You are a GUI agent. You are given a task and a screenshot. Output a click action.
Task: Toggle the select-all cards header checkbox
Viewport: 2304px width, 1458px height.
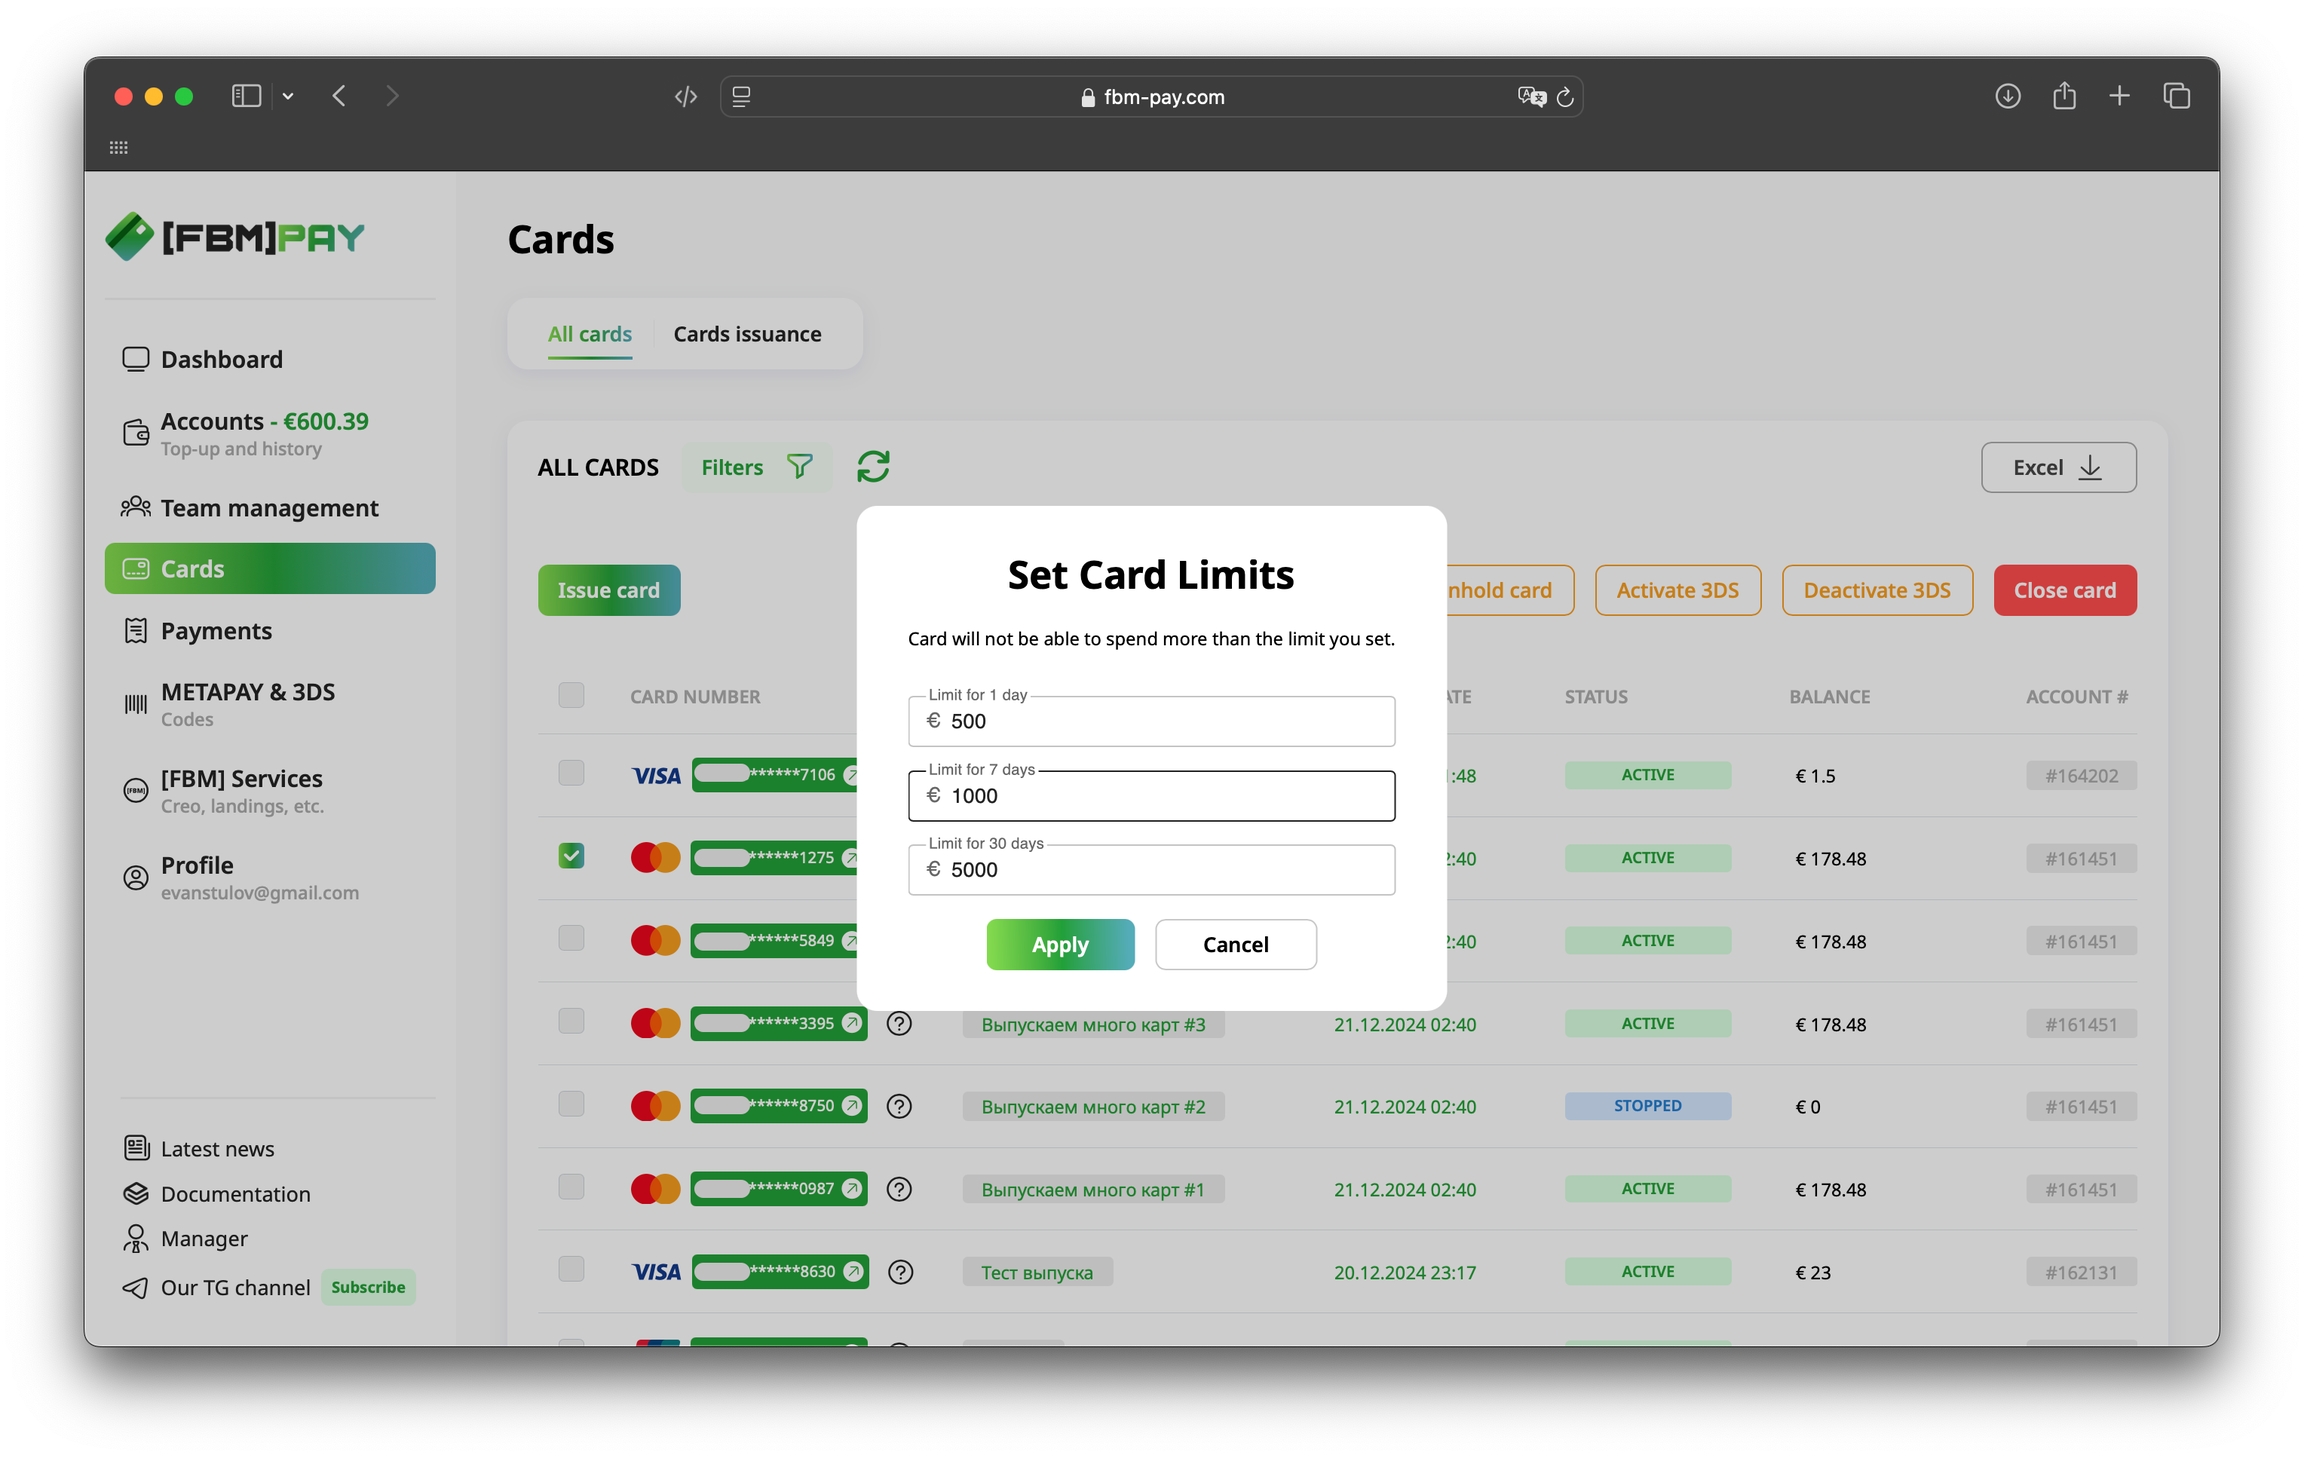pyautogui.click(x=571, y=695)
